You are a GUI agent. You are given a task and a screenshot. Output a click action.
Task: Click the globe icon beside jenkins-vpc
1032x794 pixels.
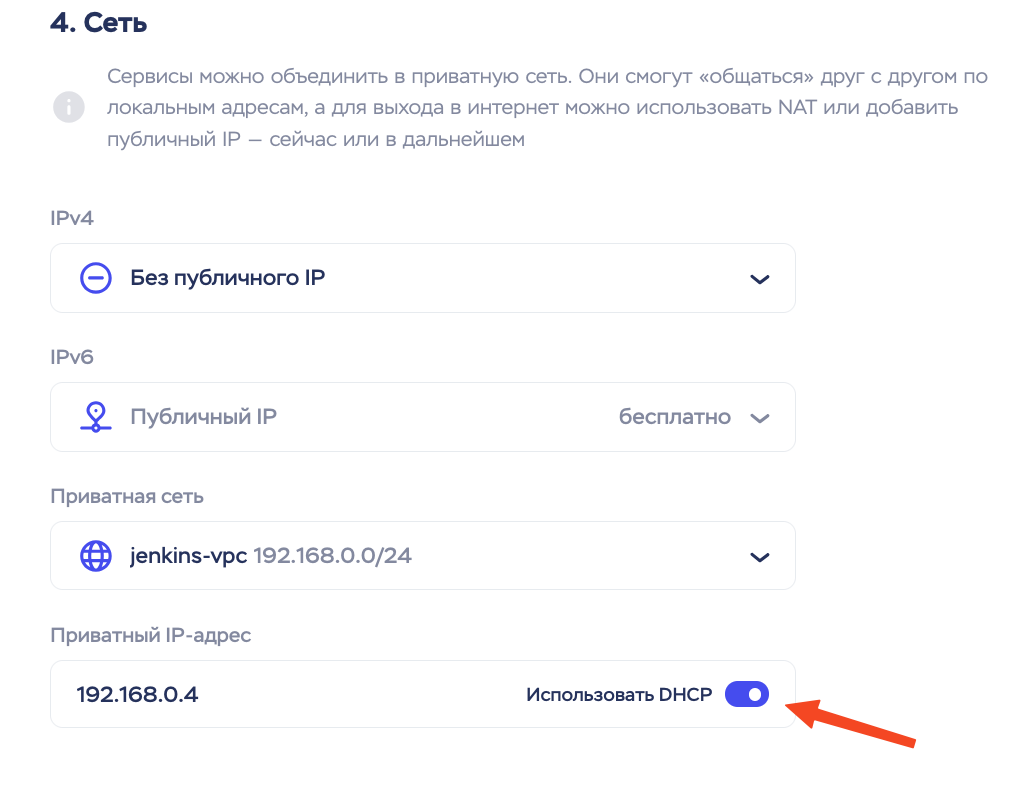[95, 556]
